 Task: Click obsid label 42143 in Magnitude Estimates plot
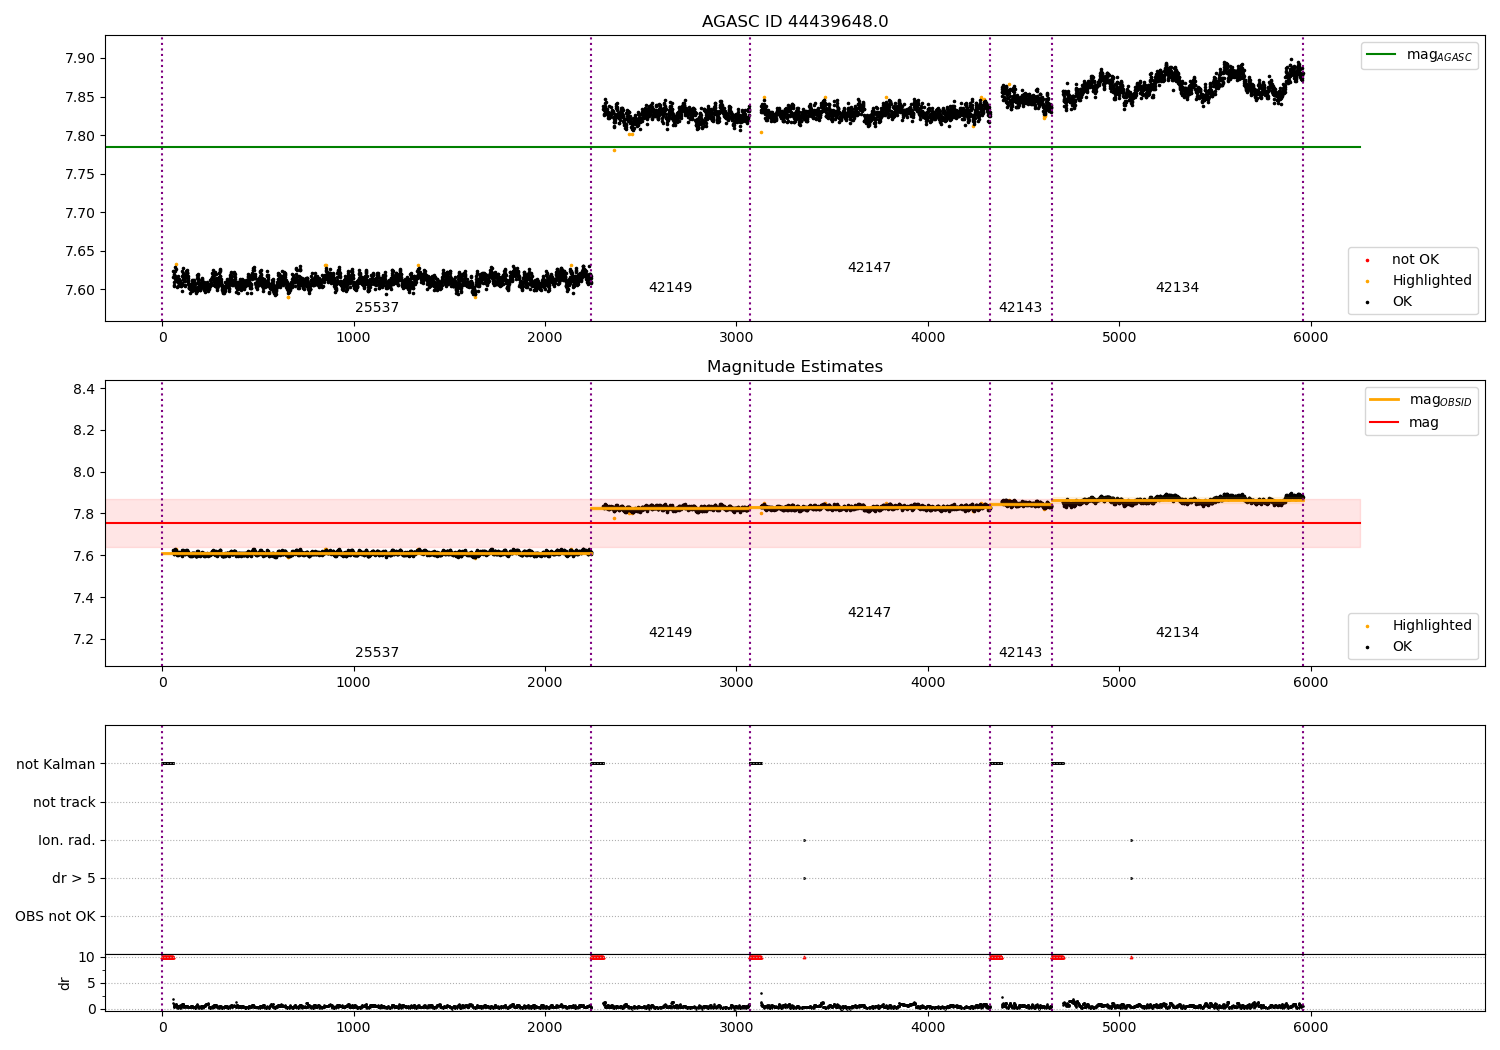tap(1020, 653)
